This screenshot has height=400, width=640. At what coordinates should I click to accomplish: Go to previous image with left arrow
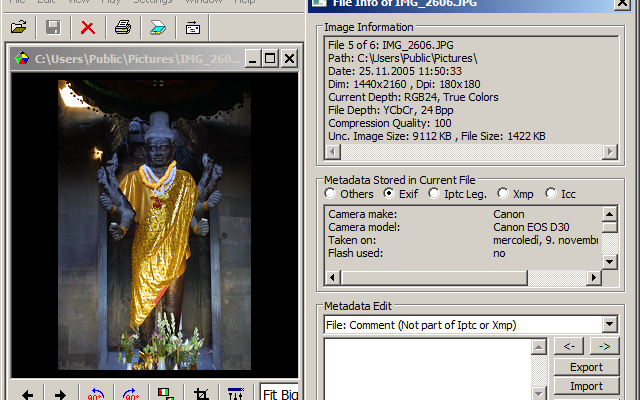[x=28, y=394]
